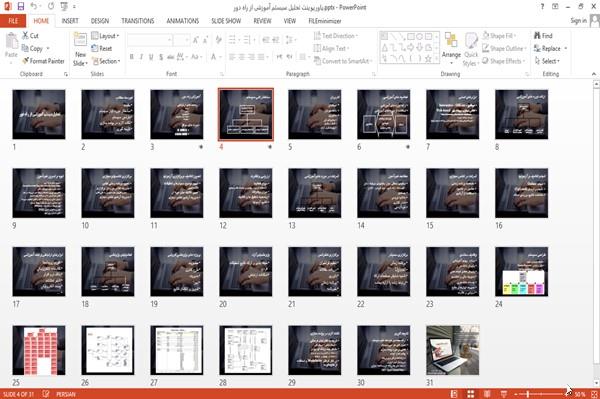Click the Fit slide to window icon
Image resolution: width=600 pixels, height=399 pixels.
pyautogui.click(x=594, y=394)
